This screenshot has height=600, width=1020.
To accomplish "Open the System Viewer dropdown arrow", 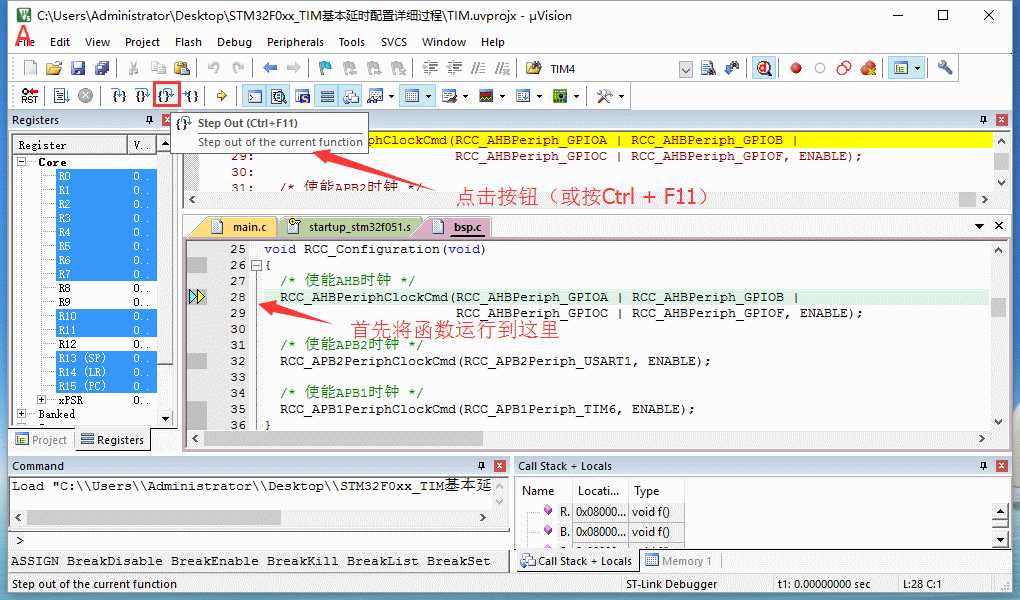I will pyautogui.click(x=576, y=96).
